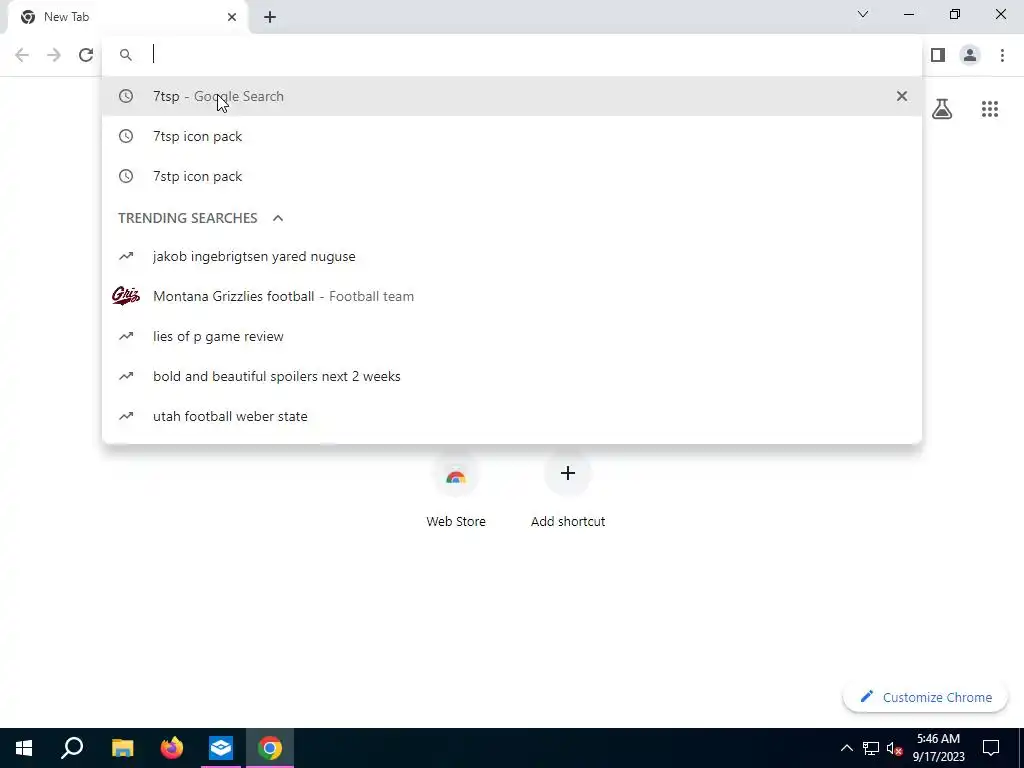The image size is (1024, 768).
Task: Open File Explorer from taskbar
Action: (122, 748)
